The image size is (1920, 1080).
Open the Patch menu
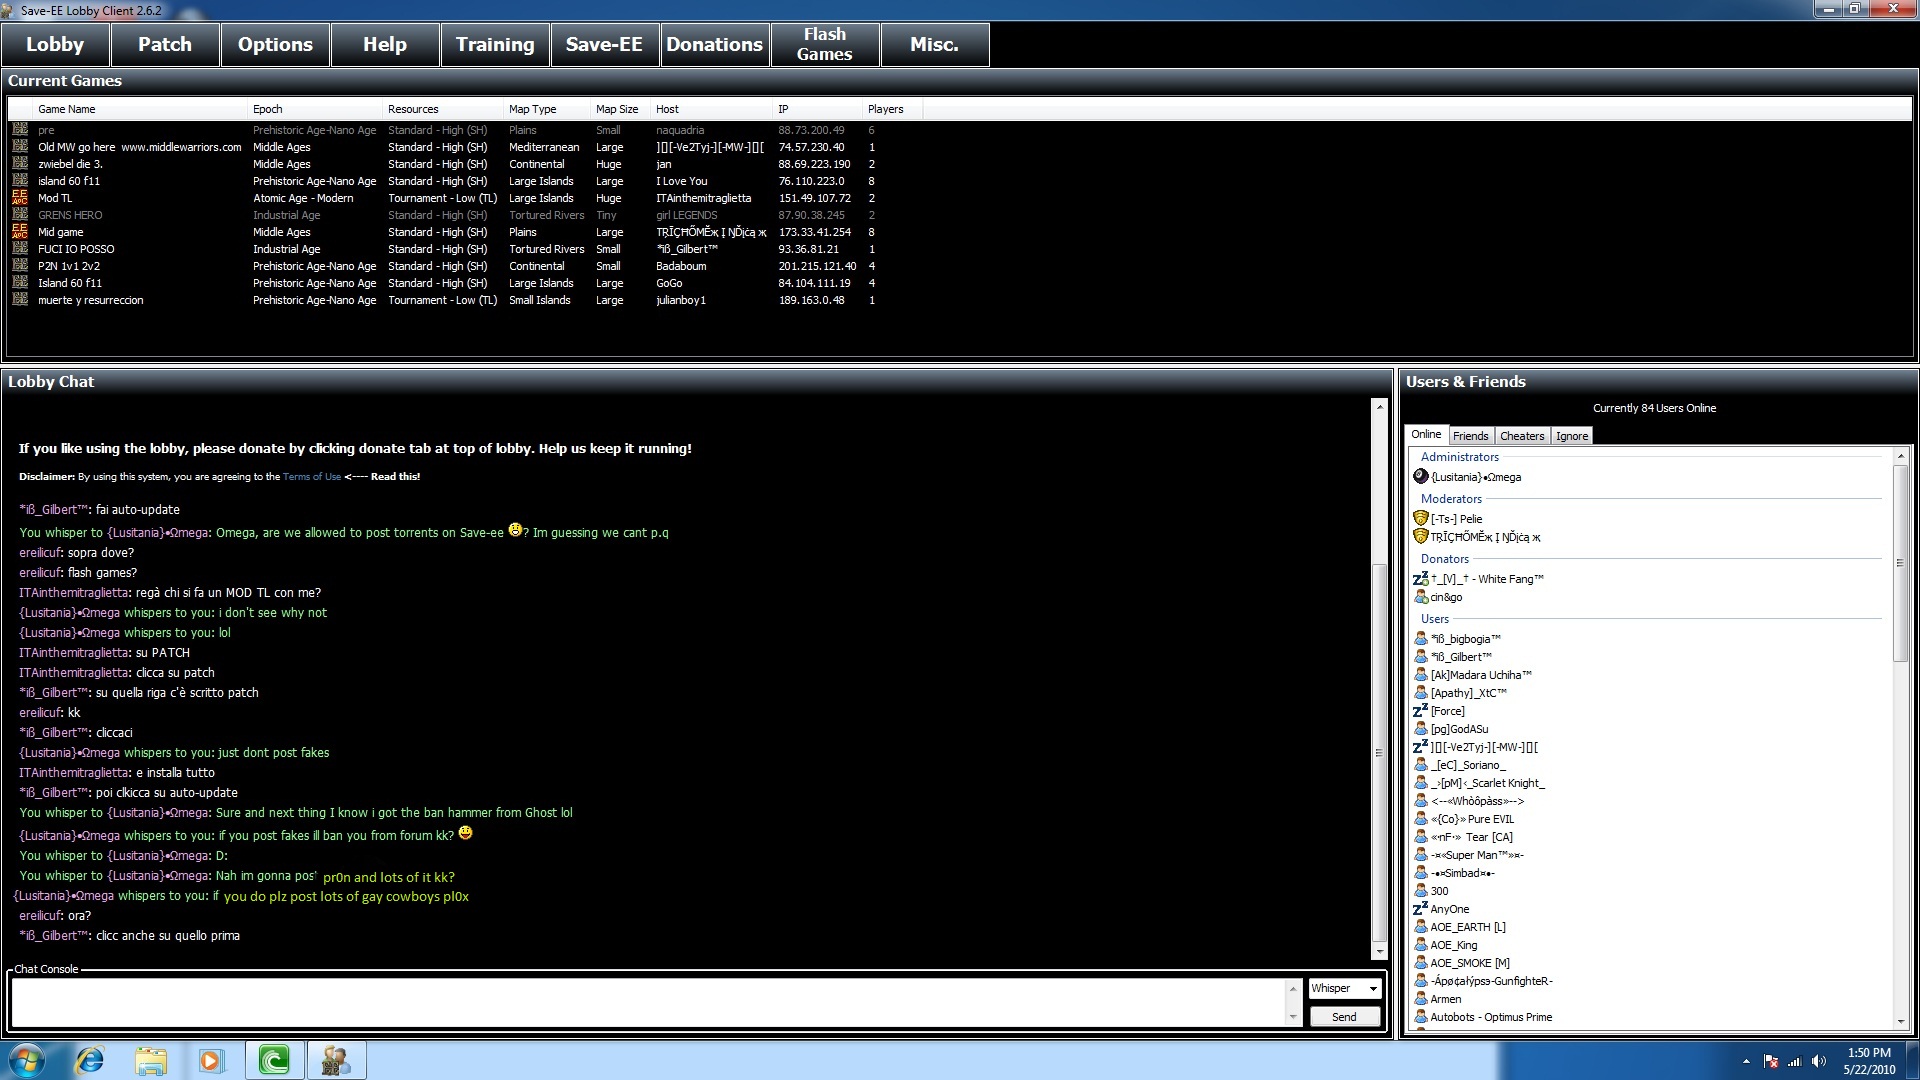(165, 45)
